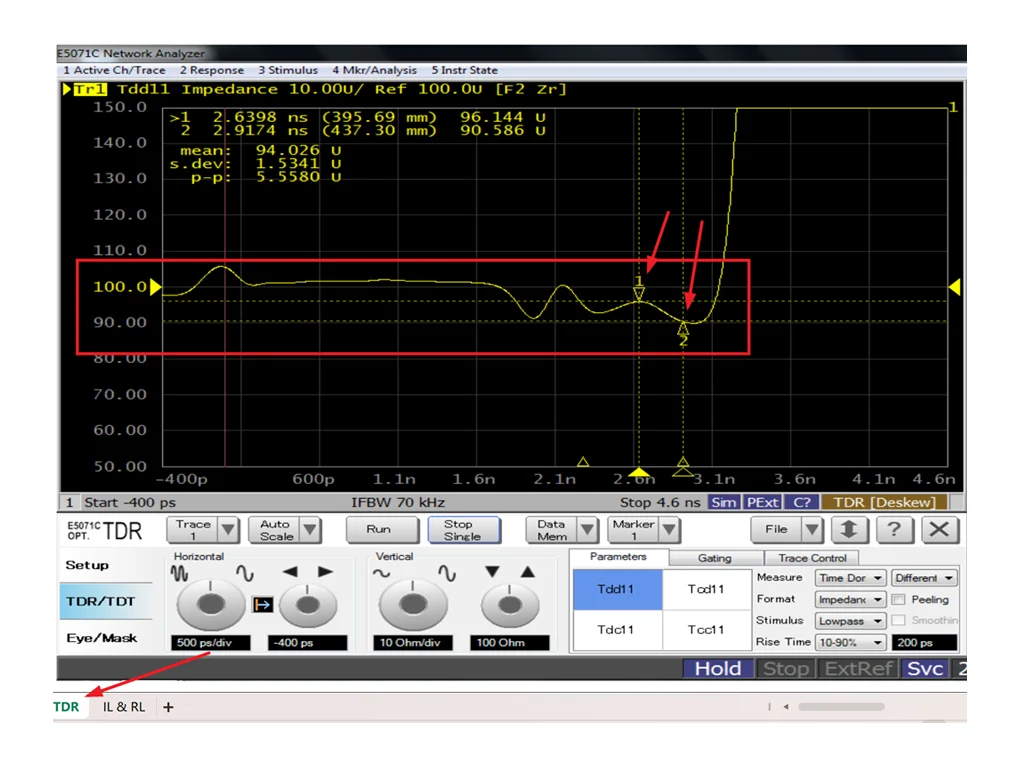
Task: Click the vertical flatten waveform icon
Action: pyautogui.click(x=381, y=574)
